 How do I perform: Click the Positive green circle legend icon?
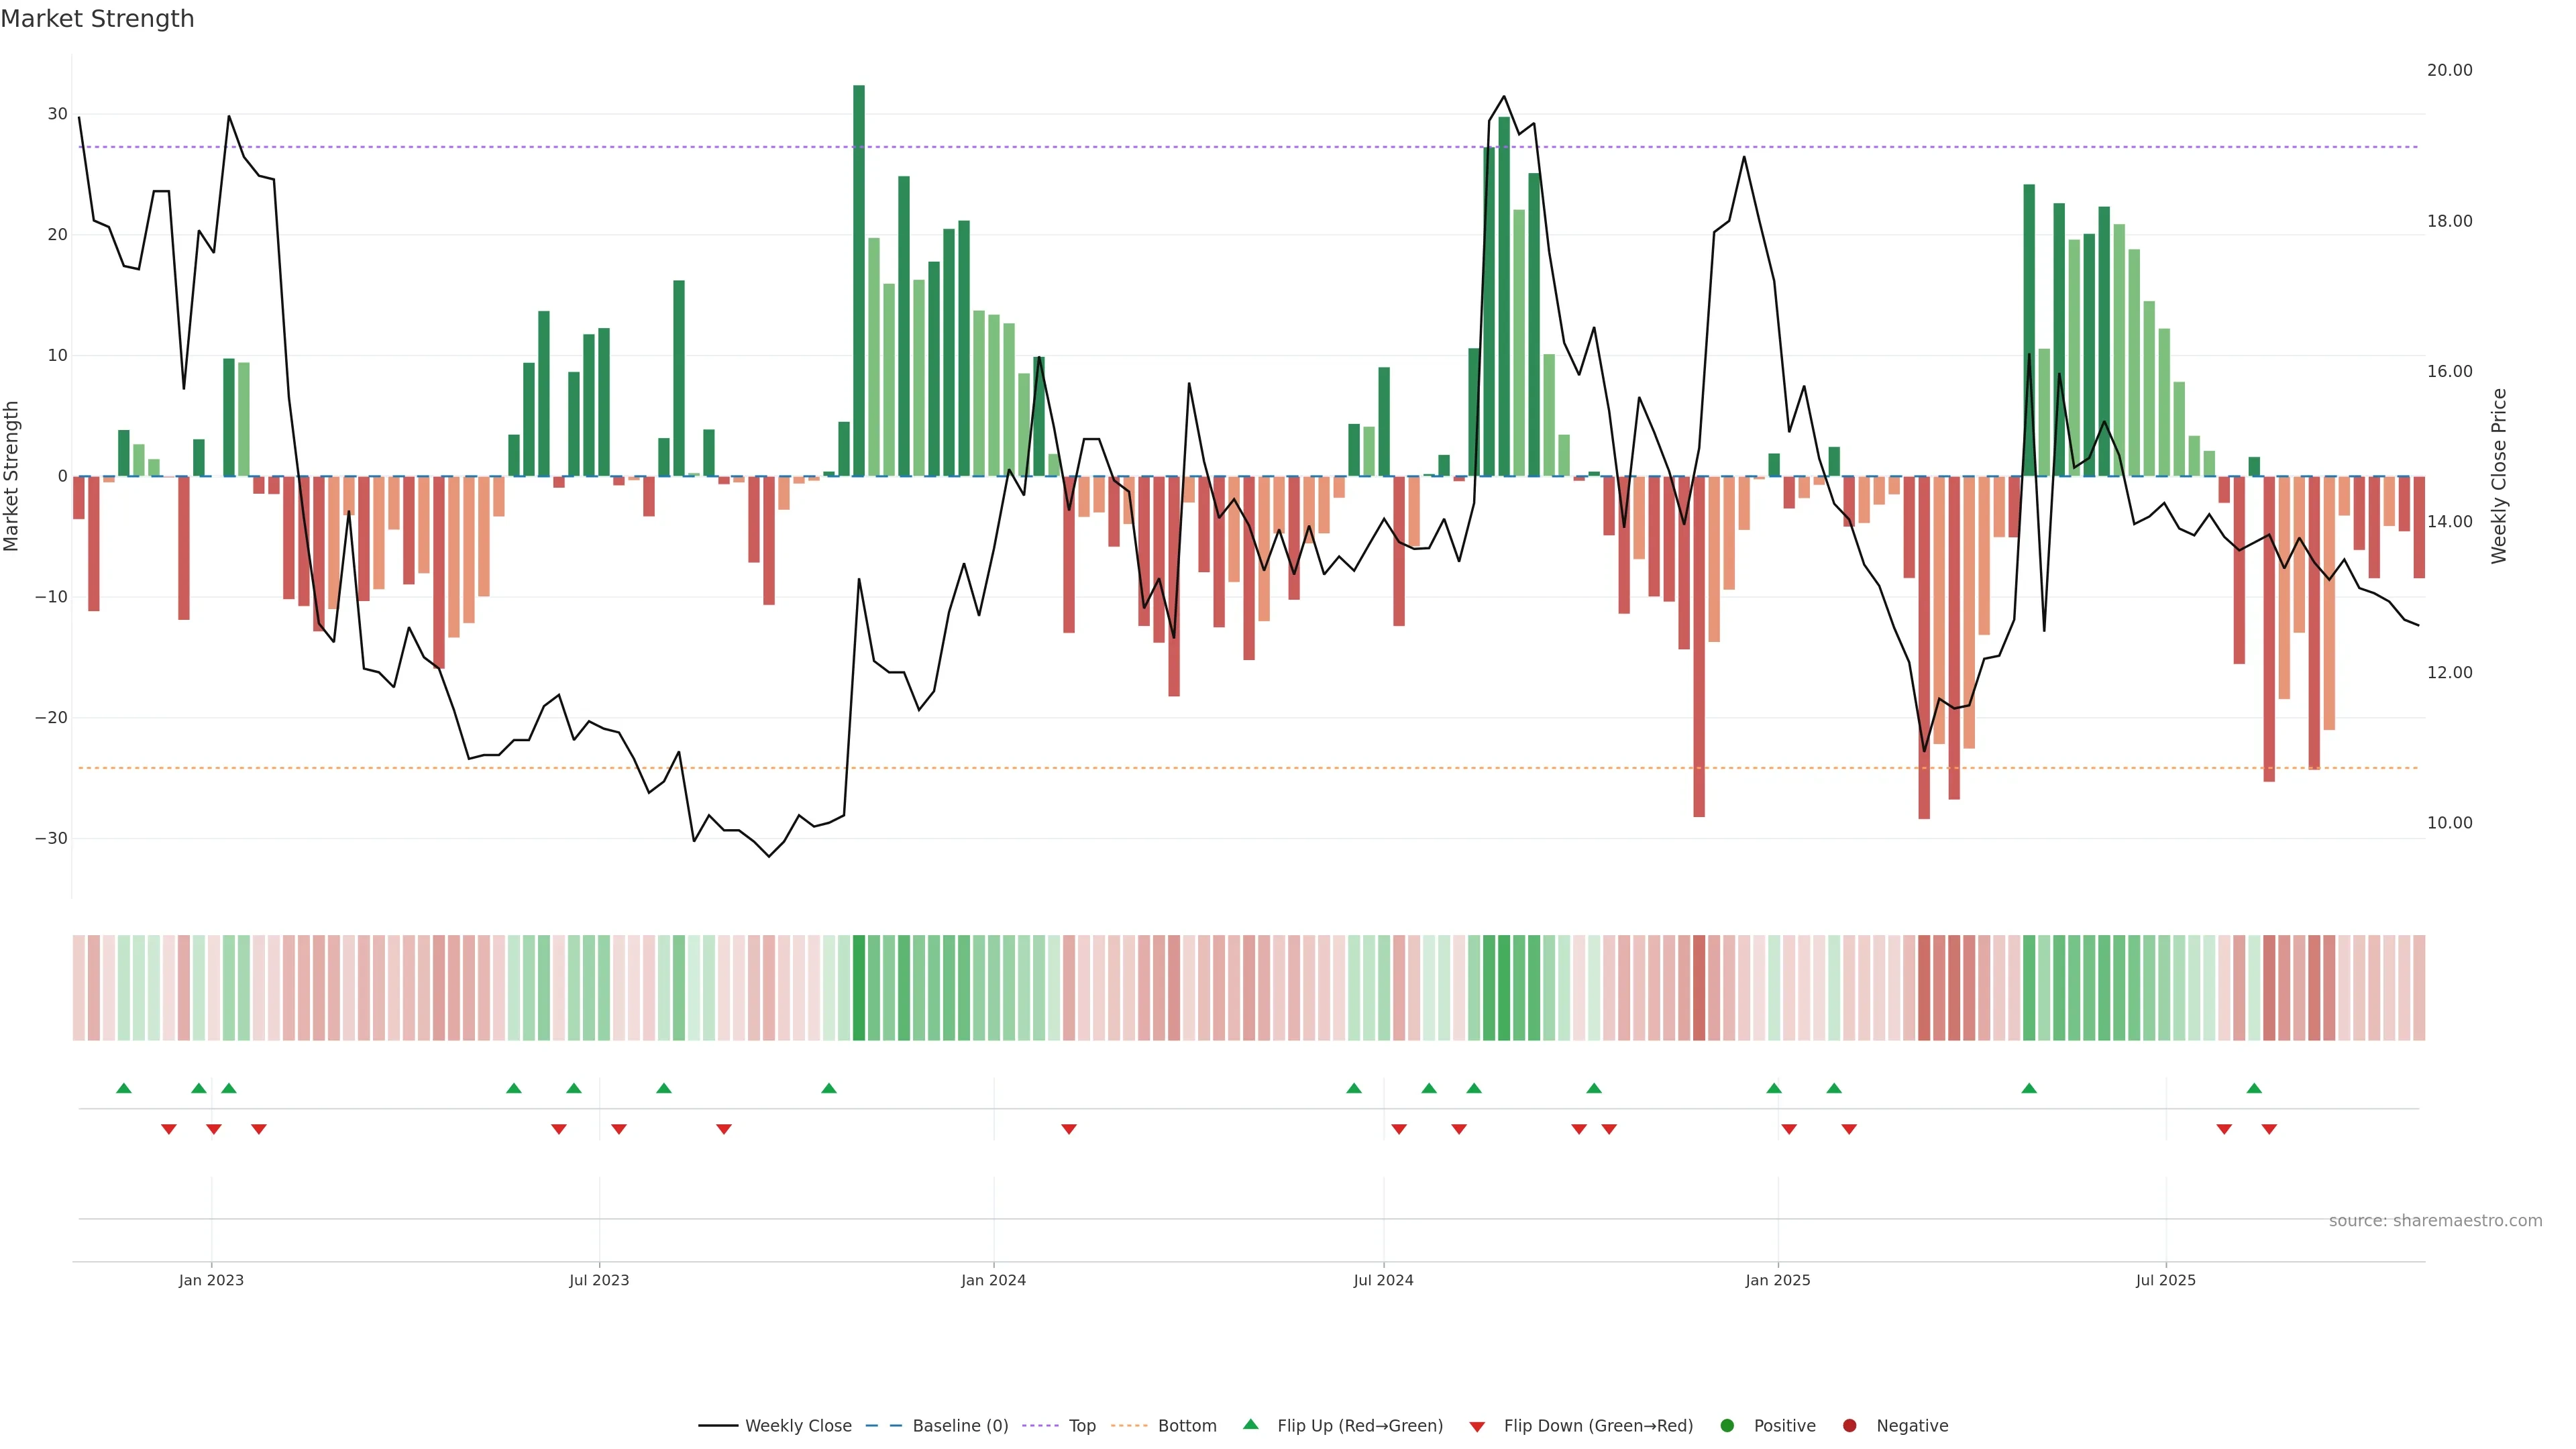click(x=1727, y=1426)
